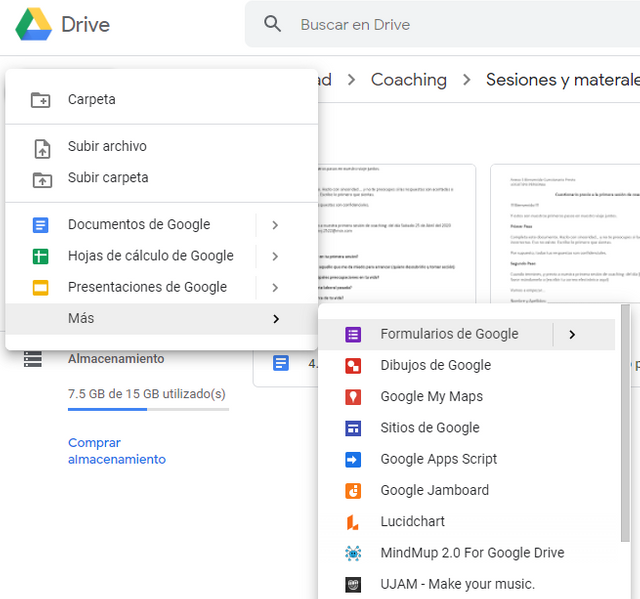This screenshot has width=640, height=599.
Task: Click the folder upload icon
Action: (x=42, y=180)
